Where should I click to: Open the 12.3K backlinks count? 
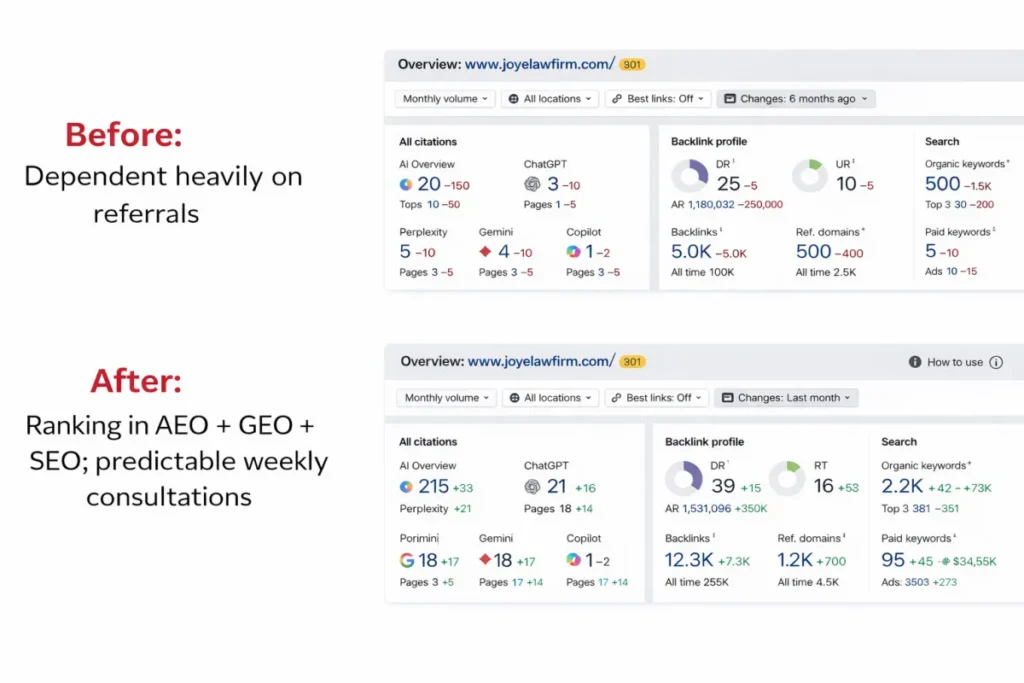click(x=689, y=561)
